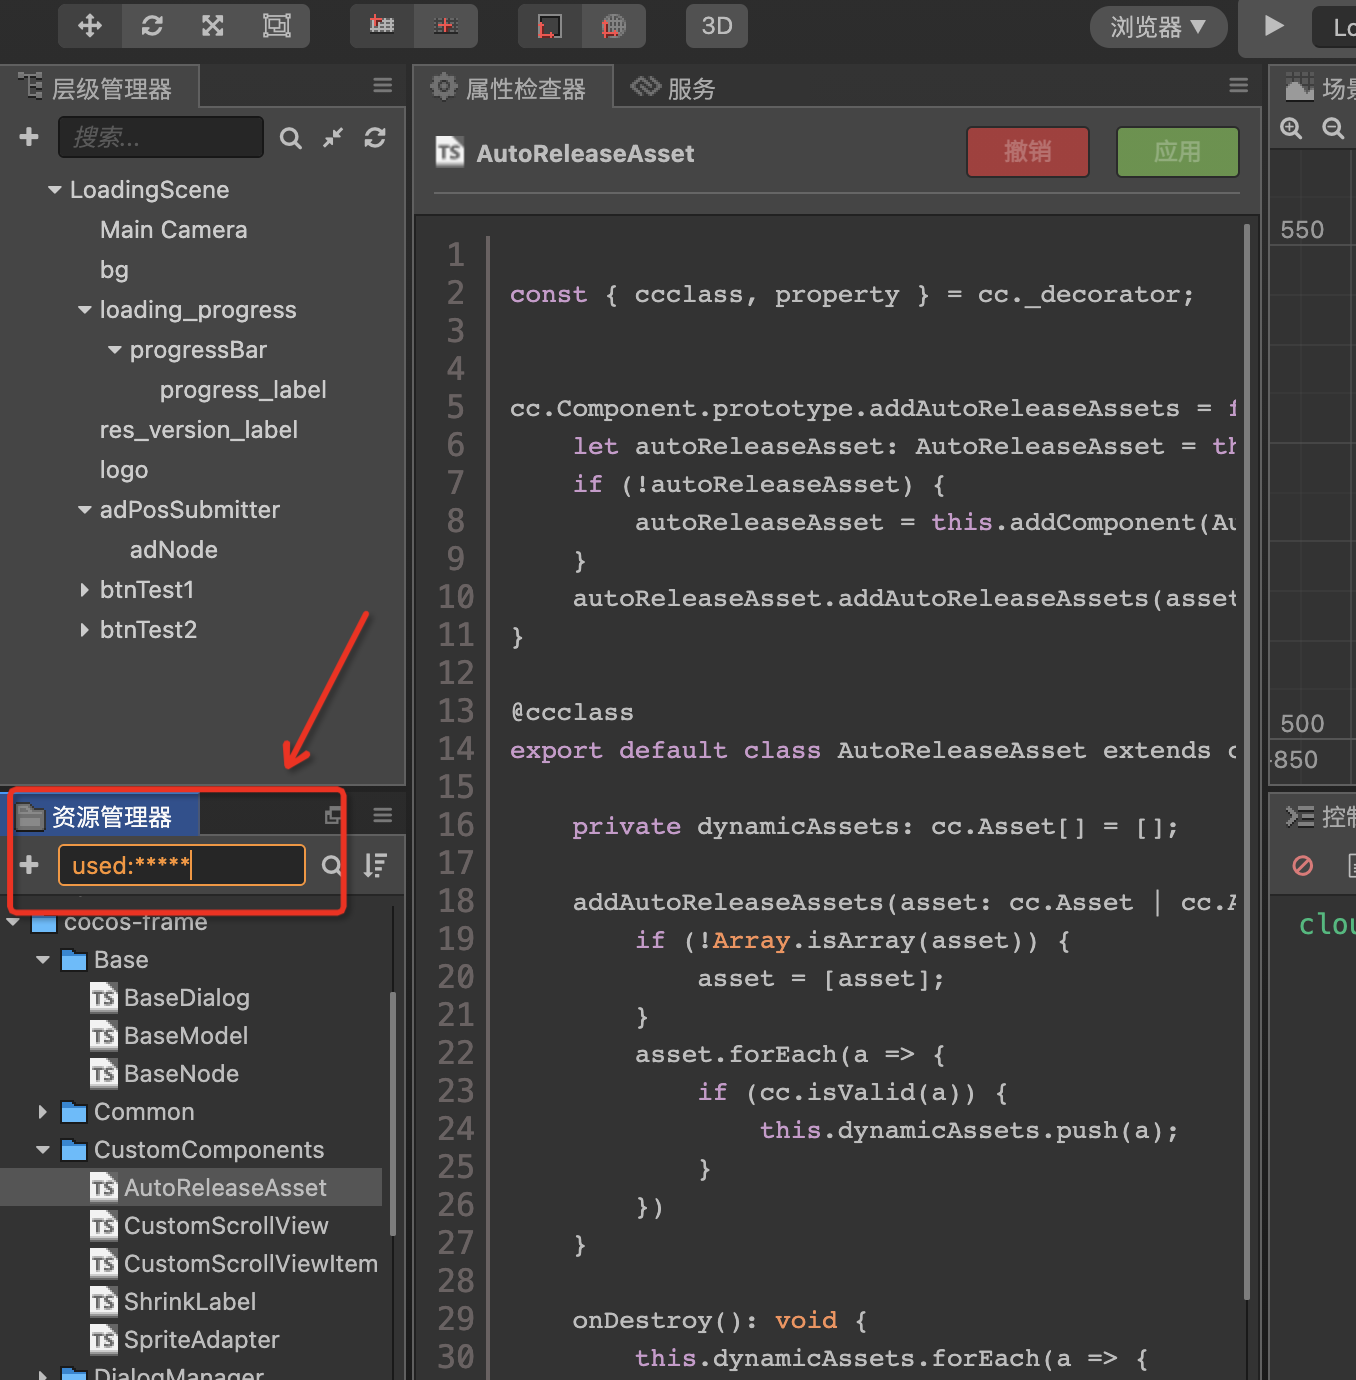Pop out the 资源管理器 panel
Viewport: 1356px width, 1380px height.
[333, 816]
